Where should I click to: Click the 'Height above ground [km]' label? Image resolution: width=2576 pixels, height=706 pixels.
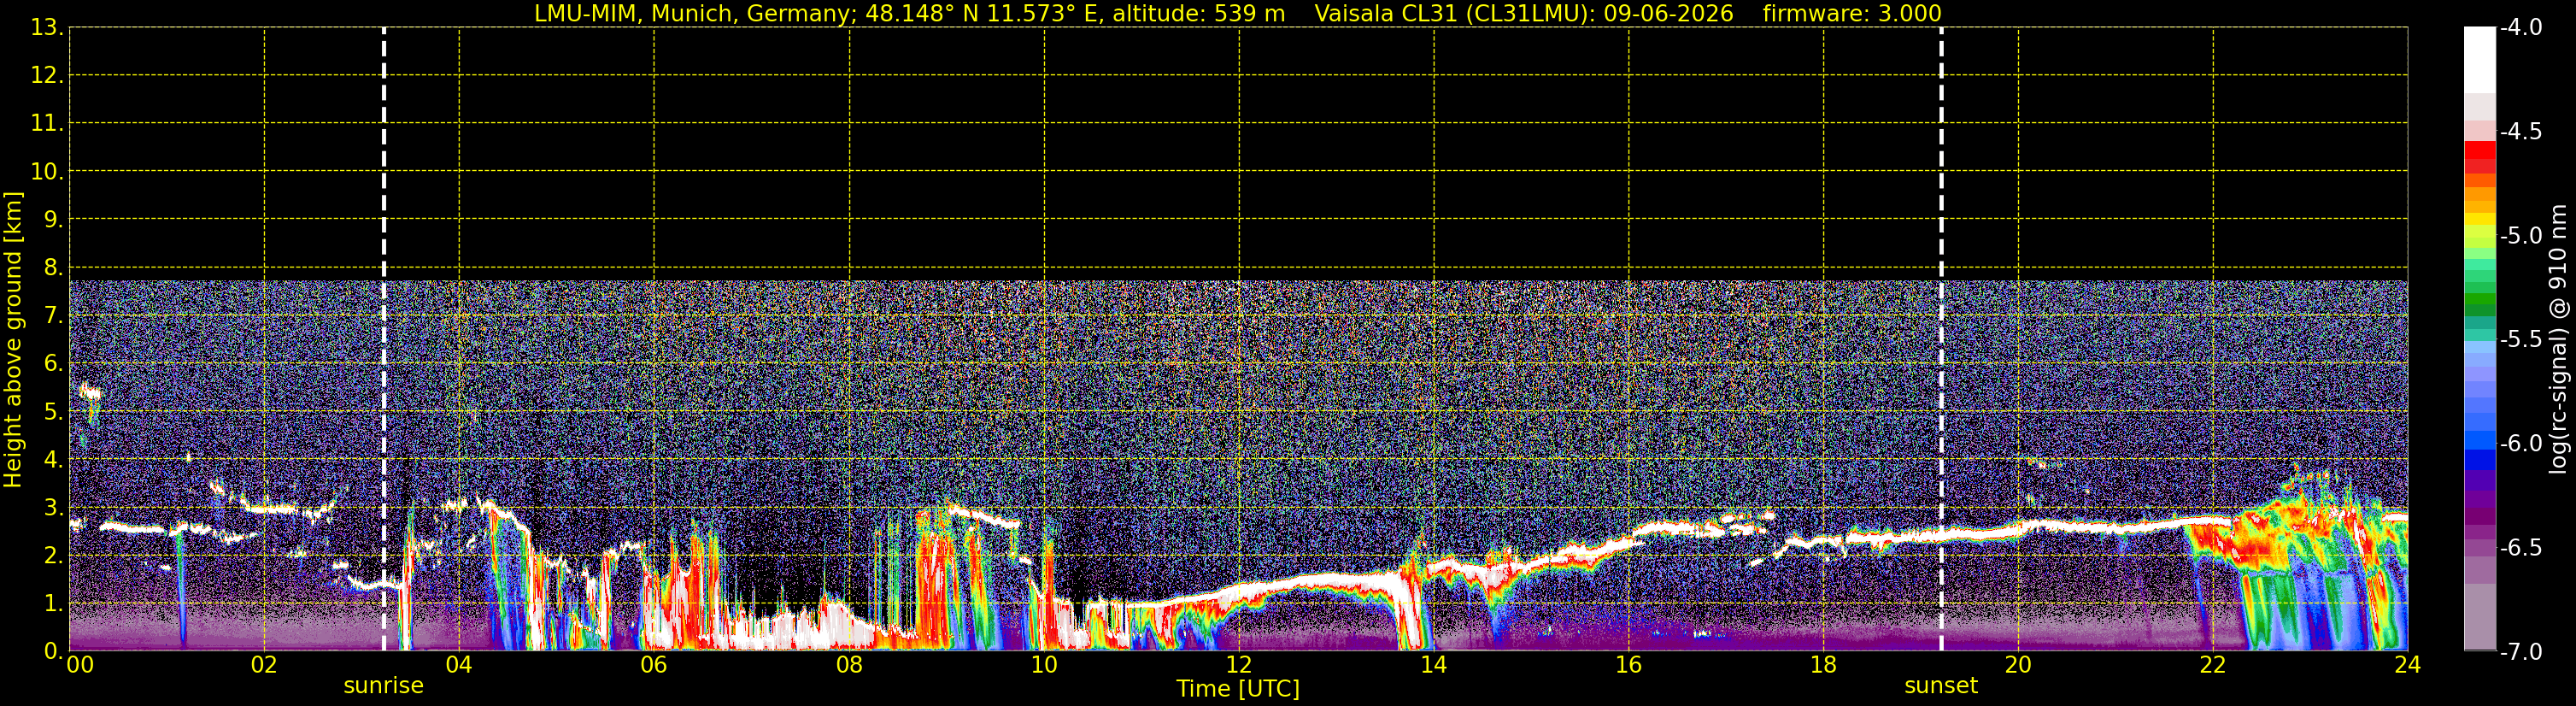(13, 339)
